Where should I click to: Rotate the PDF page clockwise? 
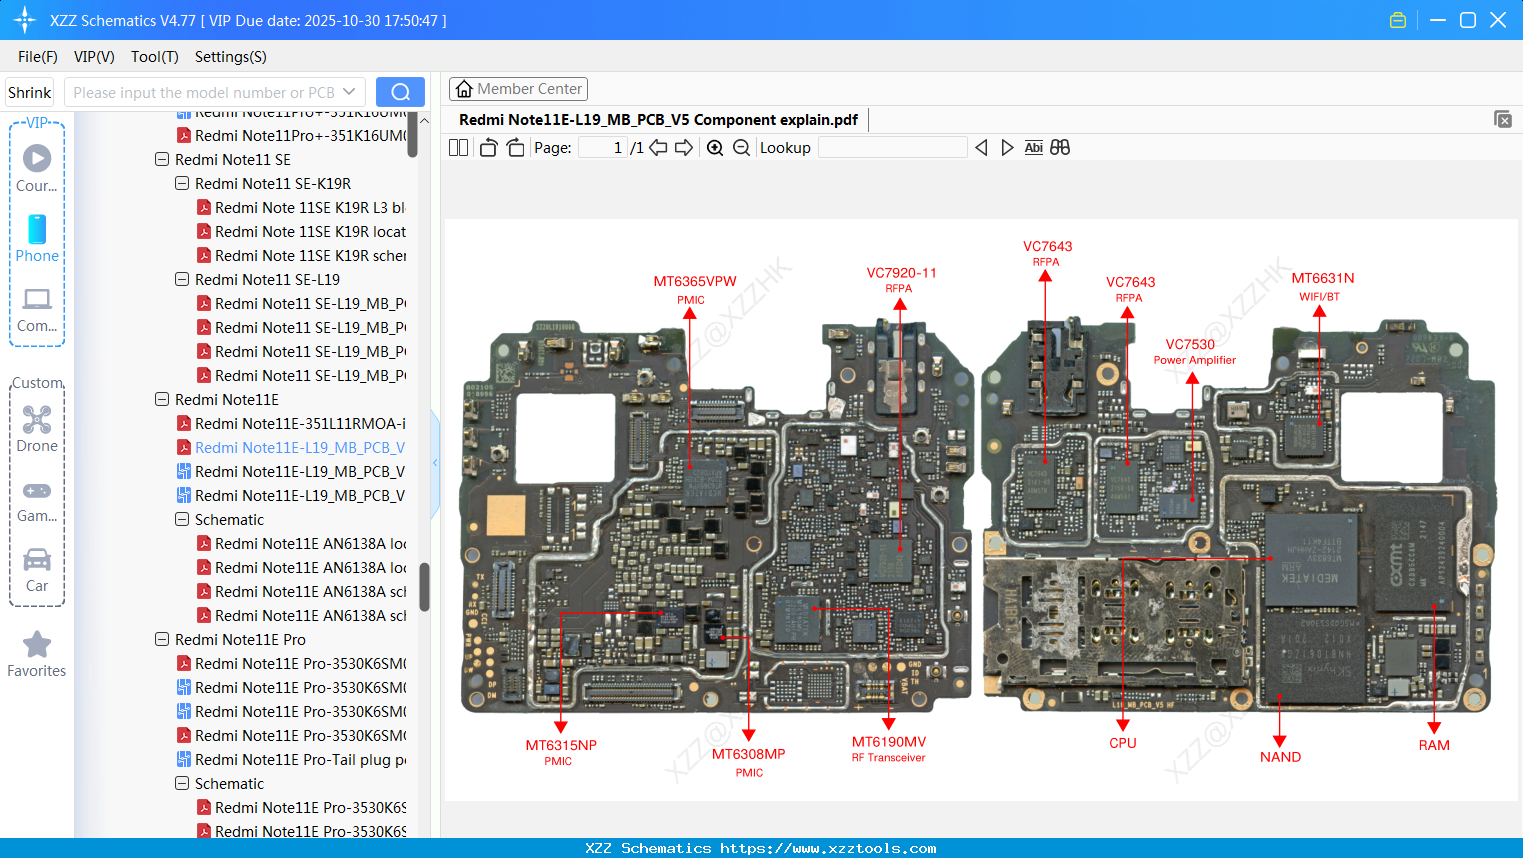click(514, 146)
